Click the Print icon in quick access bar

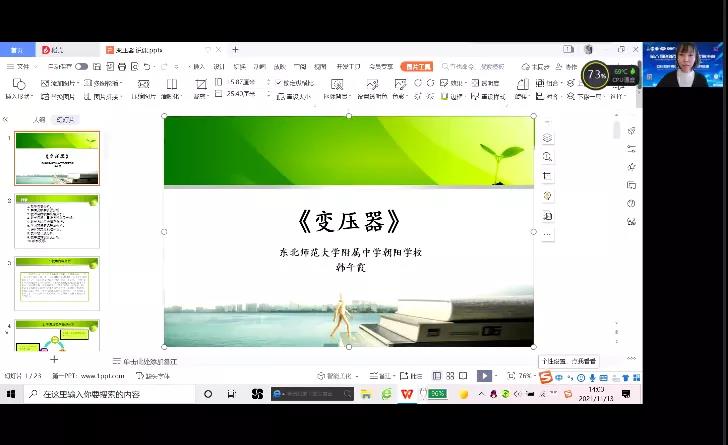point(122,67)
